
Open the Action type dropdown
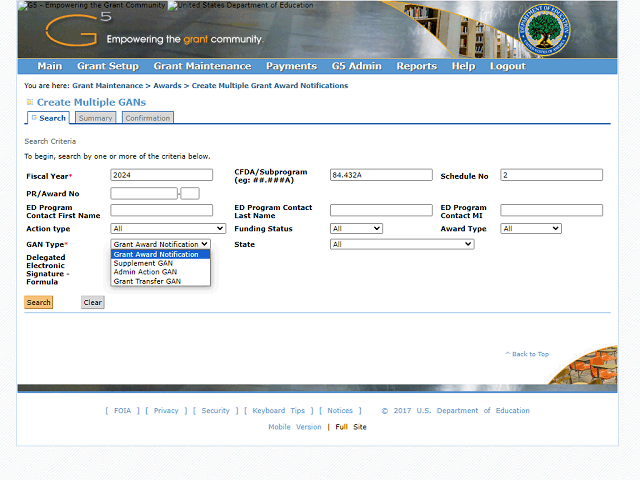pyautogui.click(x=168, y=229)
